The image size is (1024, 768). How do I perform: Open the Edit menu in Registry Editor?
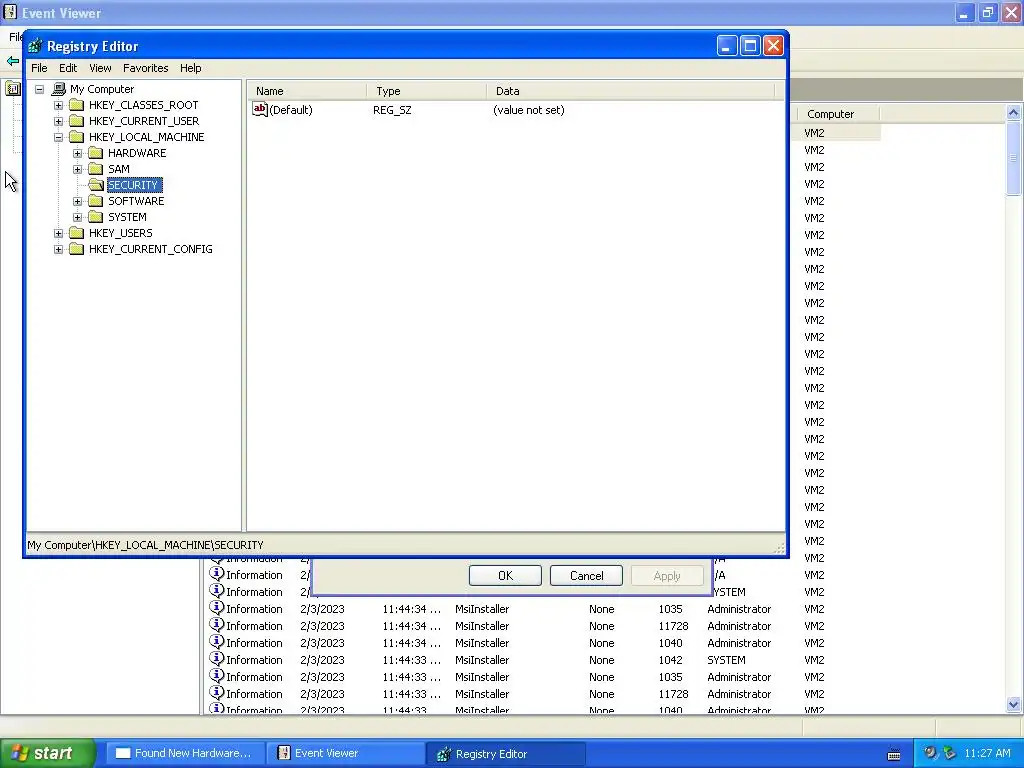68,68
